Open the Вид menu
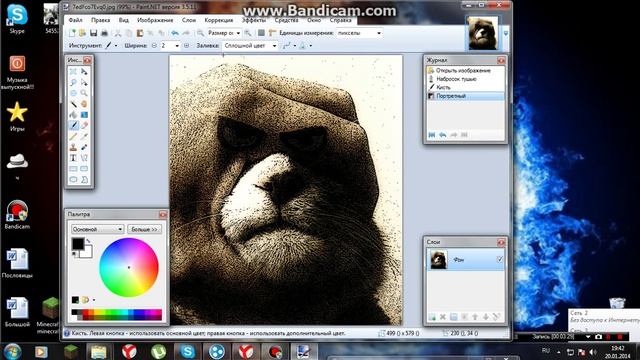This screenshot has height=360, width=640. pyautogui.click(x=124, y=20)
